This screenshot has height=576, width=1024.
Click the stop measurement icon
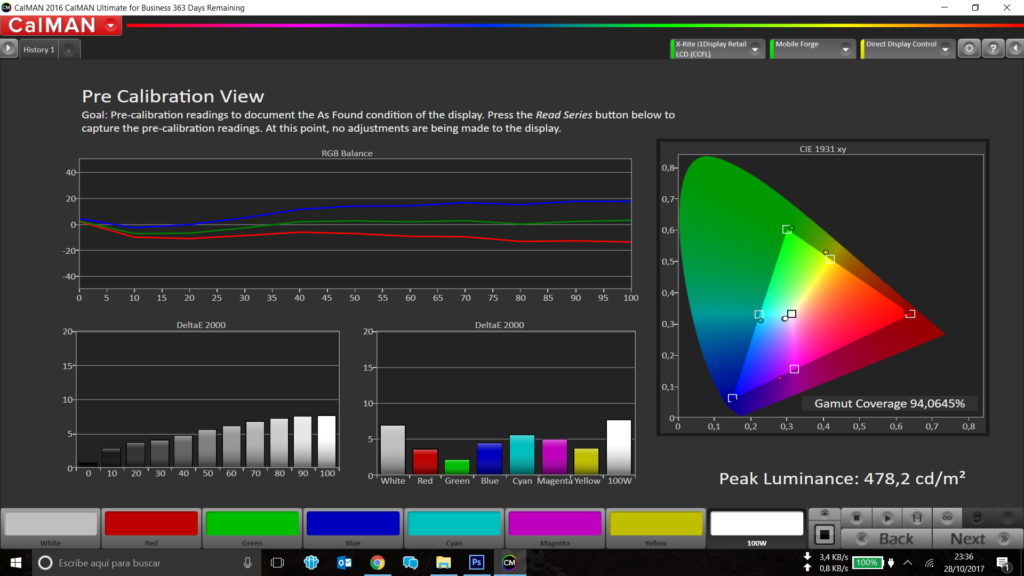[857, 517]
